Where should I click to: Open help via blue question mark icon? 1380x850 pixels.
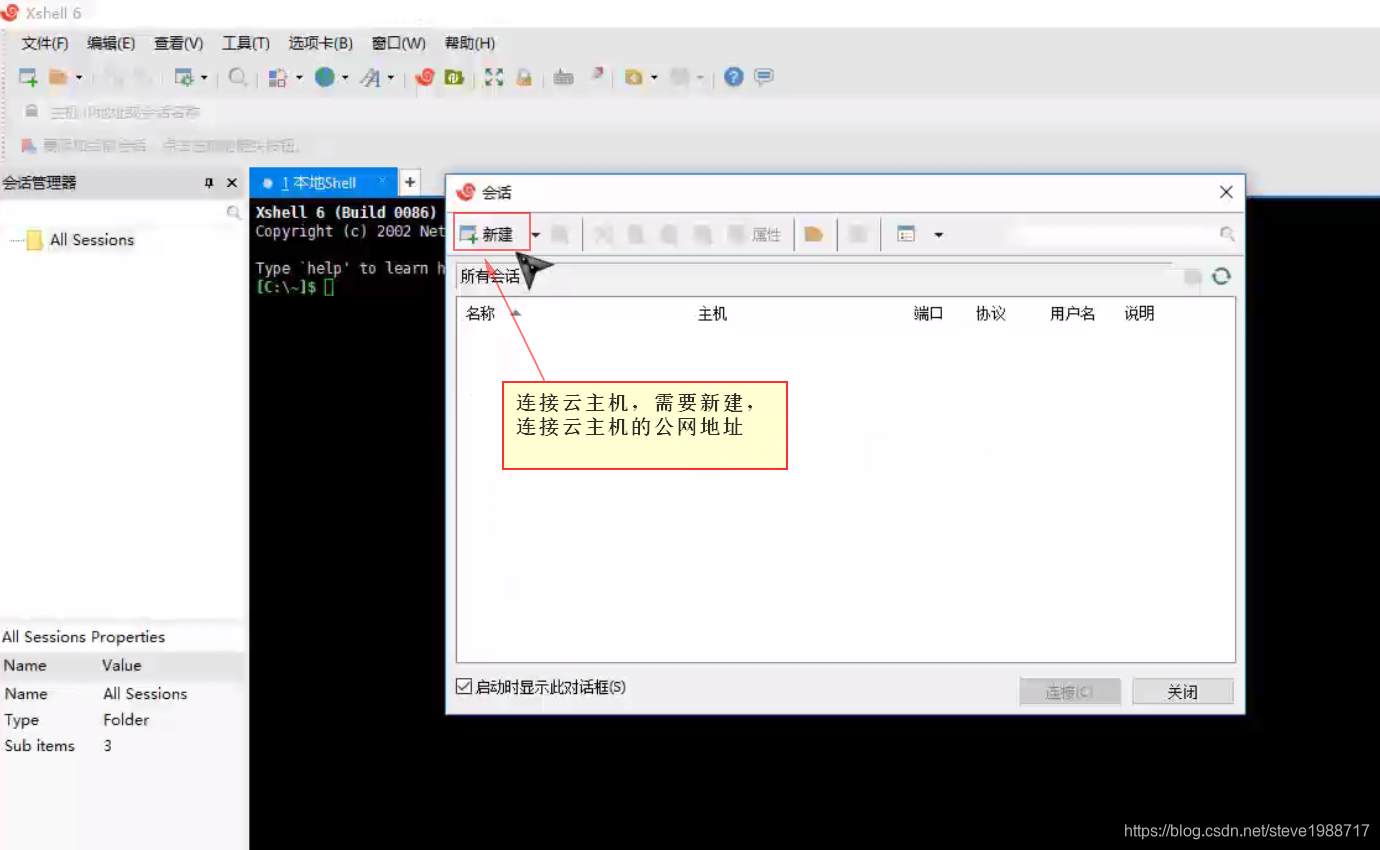[x=734, y=77]
